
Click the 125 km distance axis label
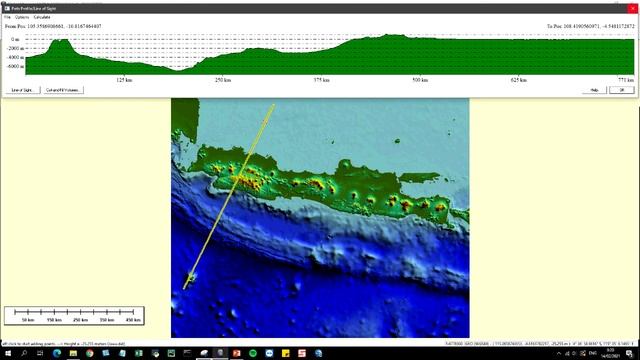124,80
